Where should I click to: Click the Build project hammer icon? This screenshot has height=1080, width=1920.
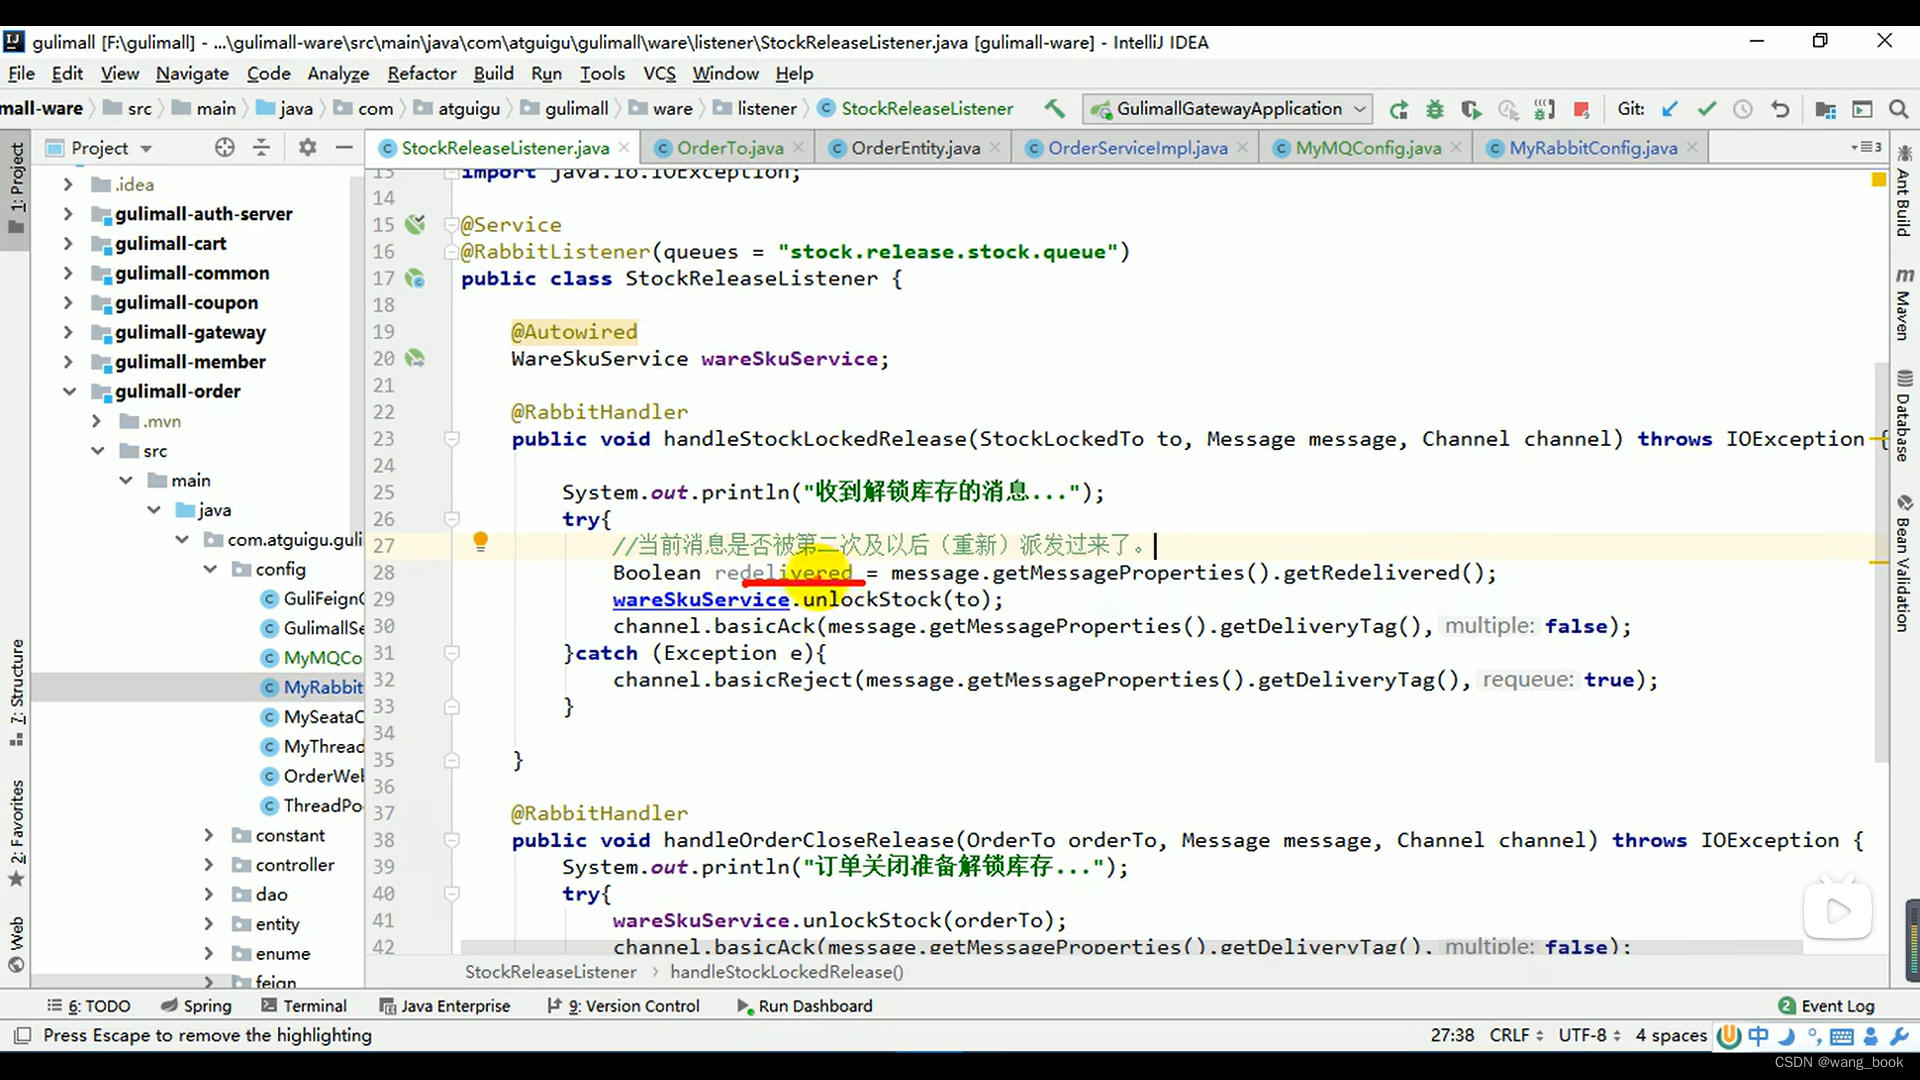pyautogui.click(x=1055, y=109)
